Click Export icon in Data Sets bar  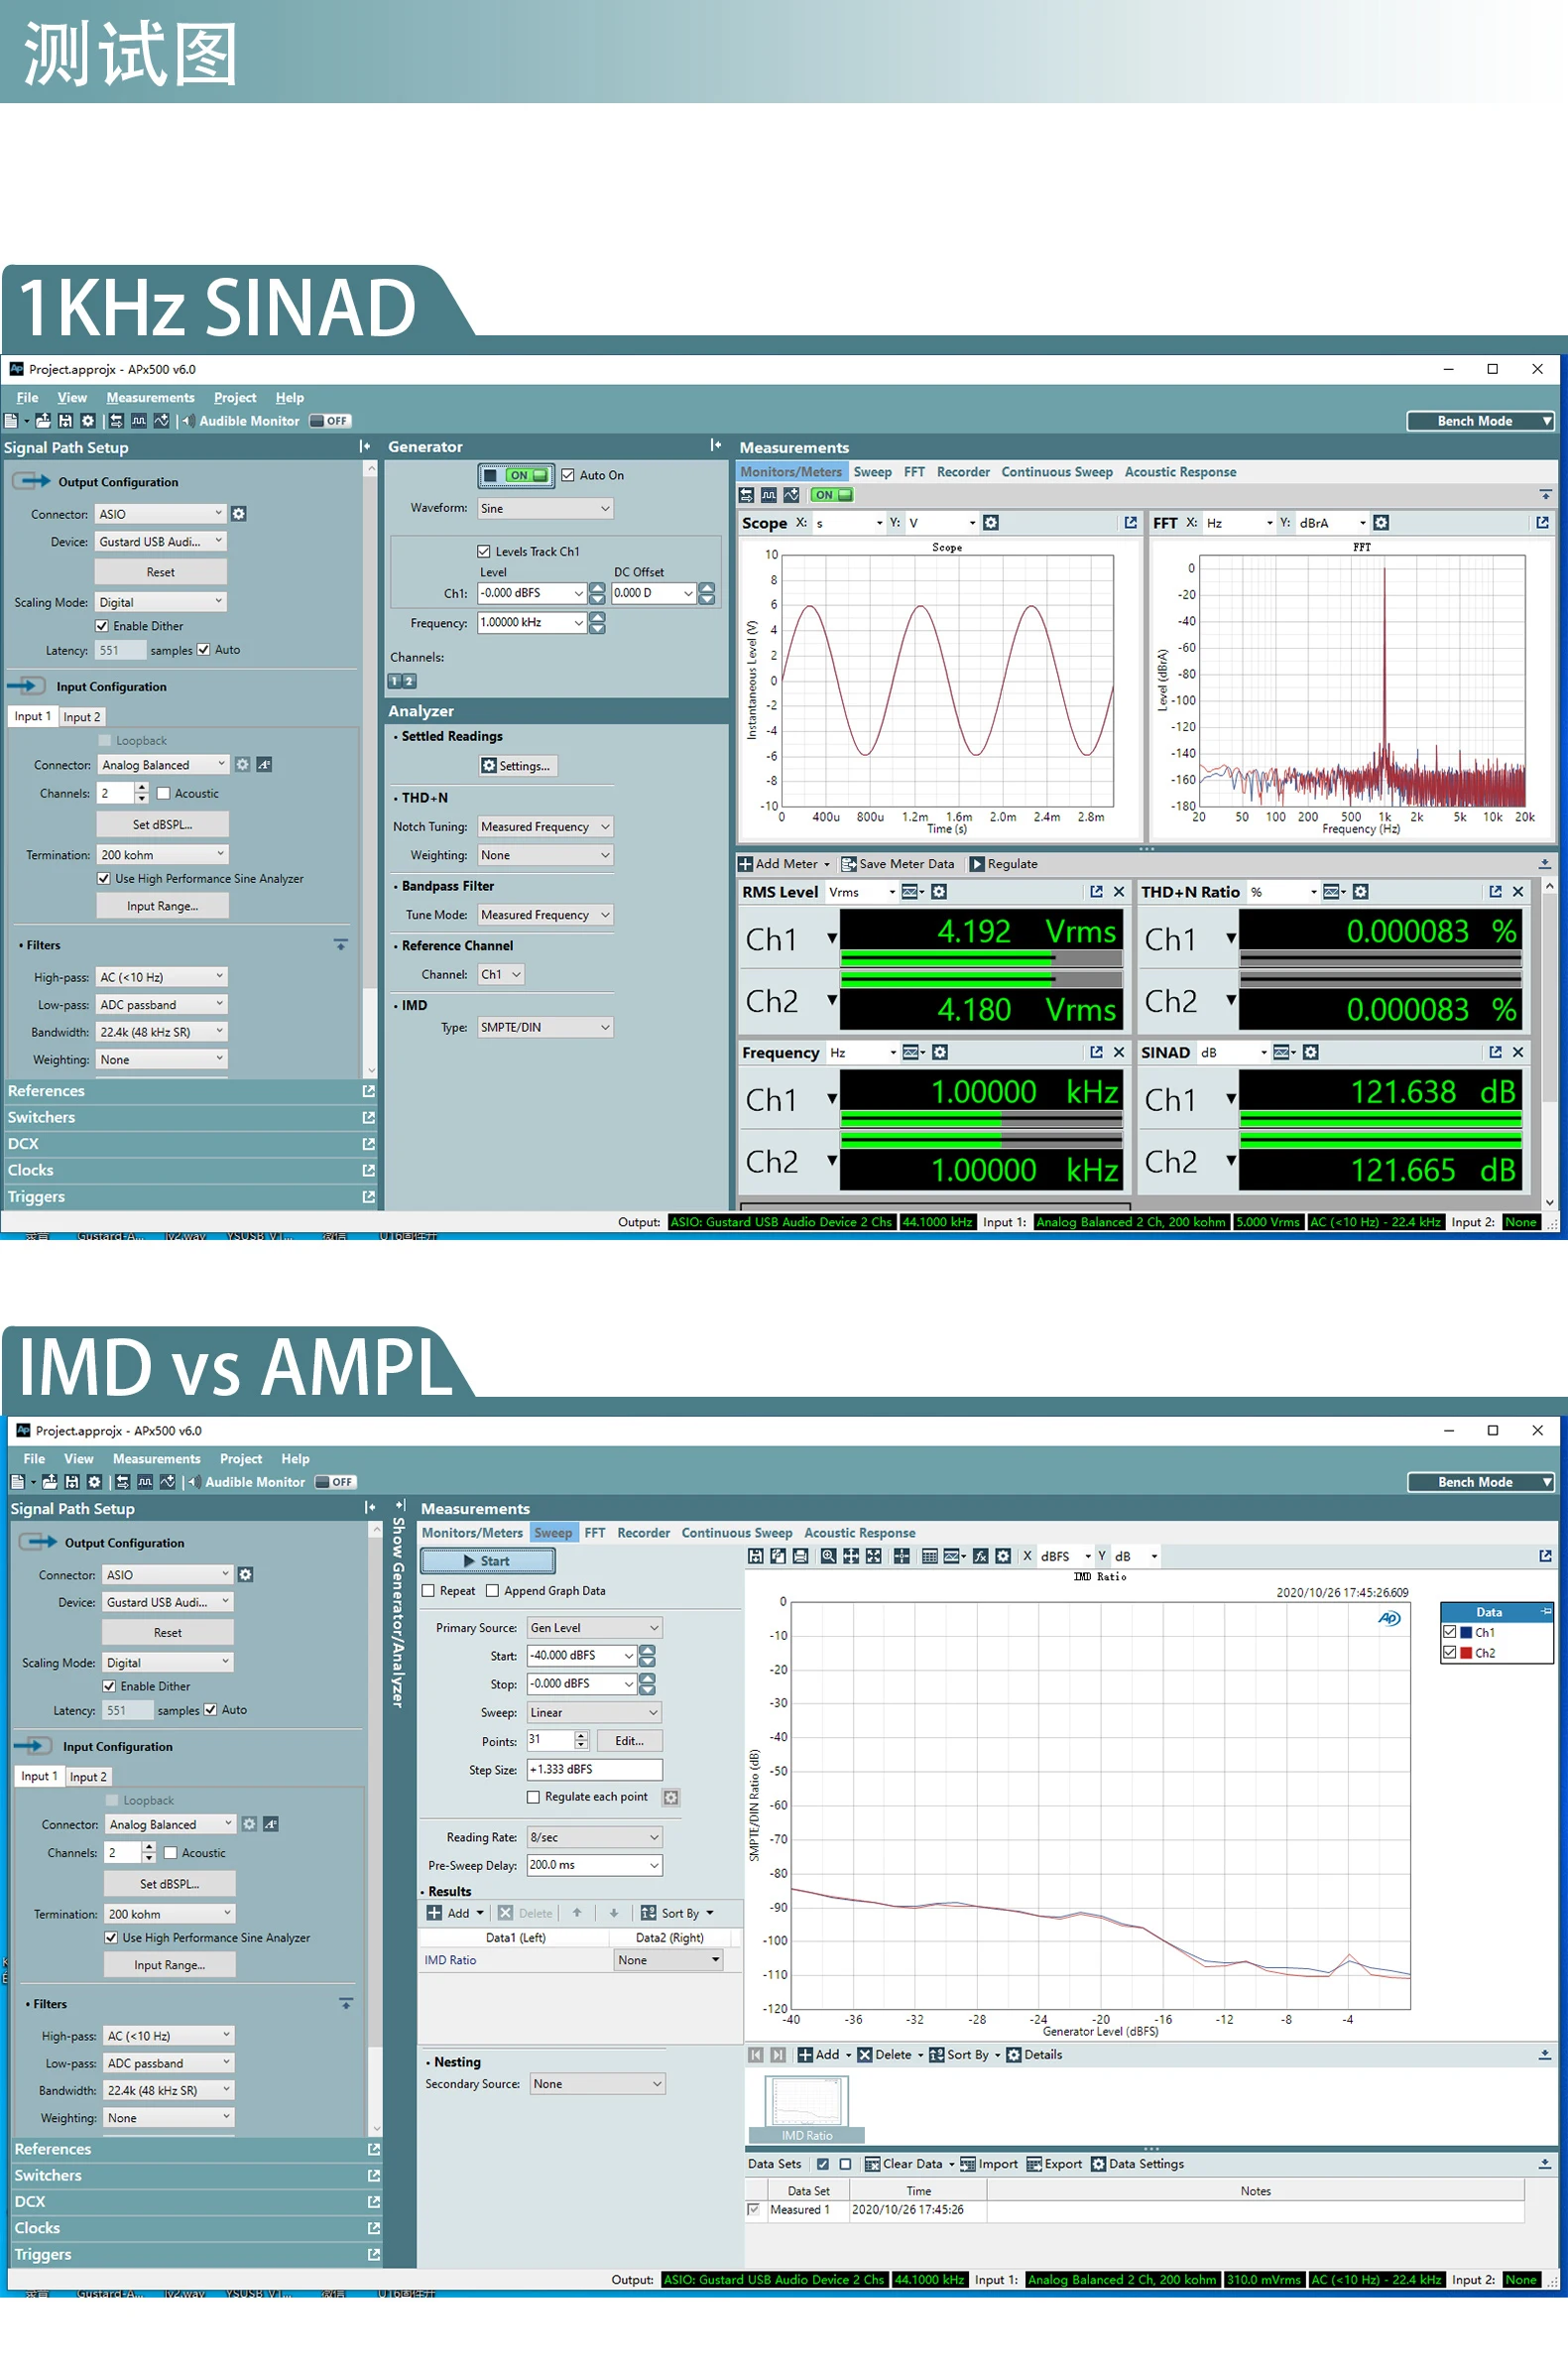[x=1034, y=2163]
